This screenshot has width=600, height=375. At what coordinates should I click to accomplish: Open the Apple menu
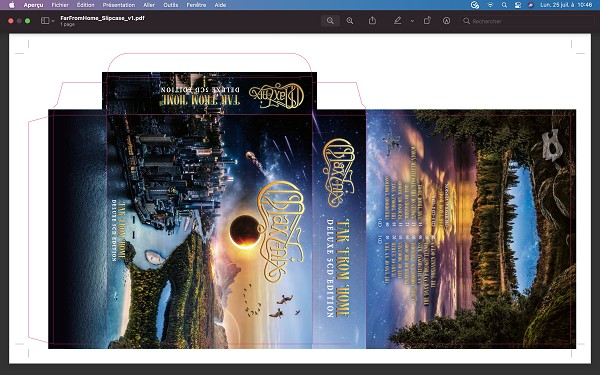(11, 5)
